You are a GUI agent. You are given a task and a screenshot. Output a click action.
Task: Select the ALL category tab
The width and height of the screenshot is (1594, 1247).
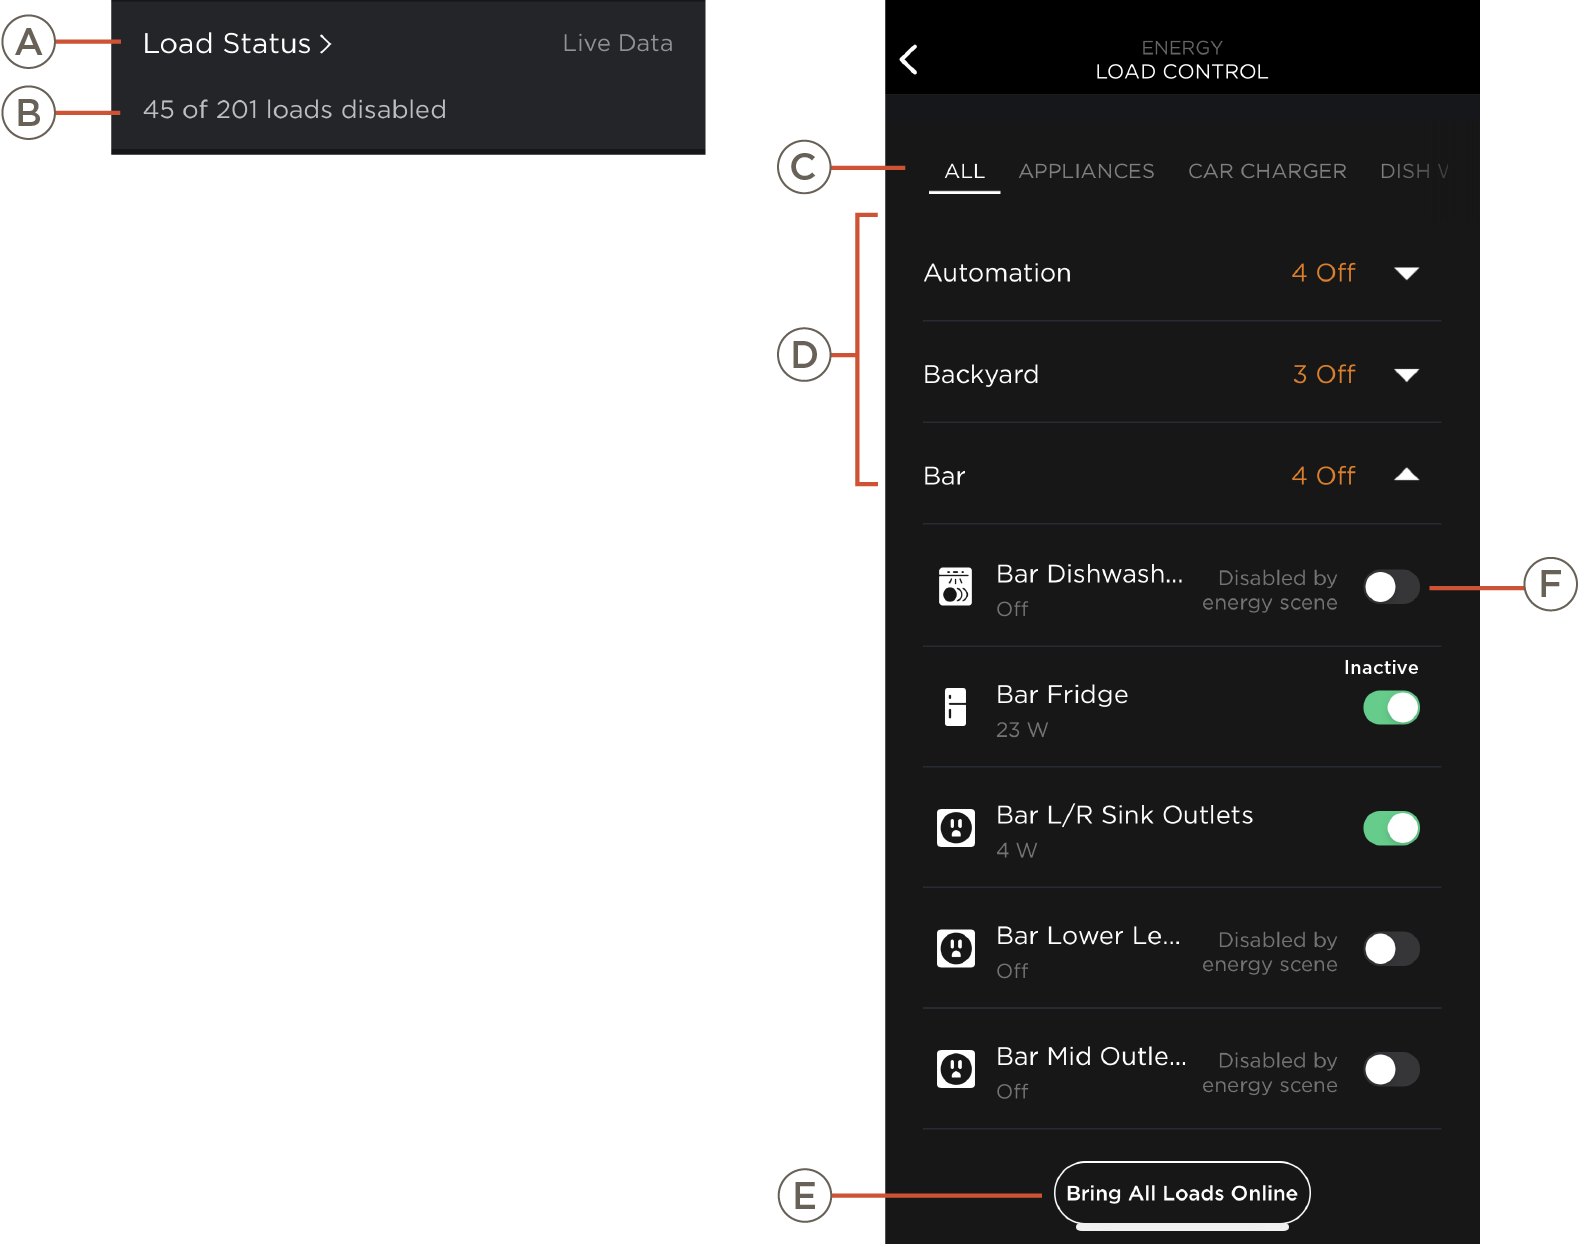[964, 171]
